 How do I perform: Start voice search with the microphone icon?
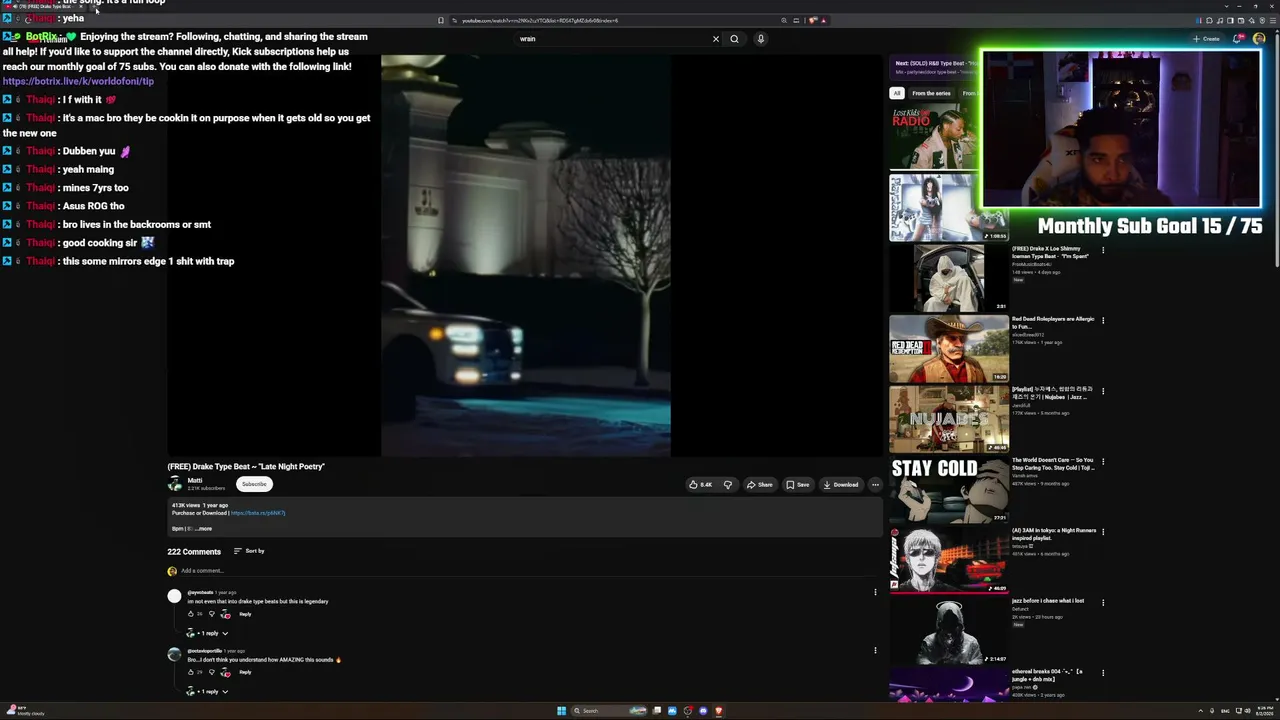click(x=760, y=39)
